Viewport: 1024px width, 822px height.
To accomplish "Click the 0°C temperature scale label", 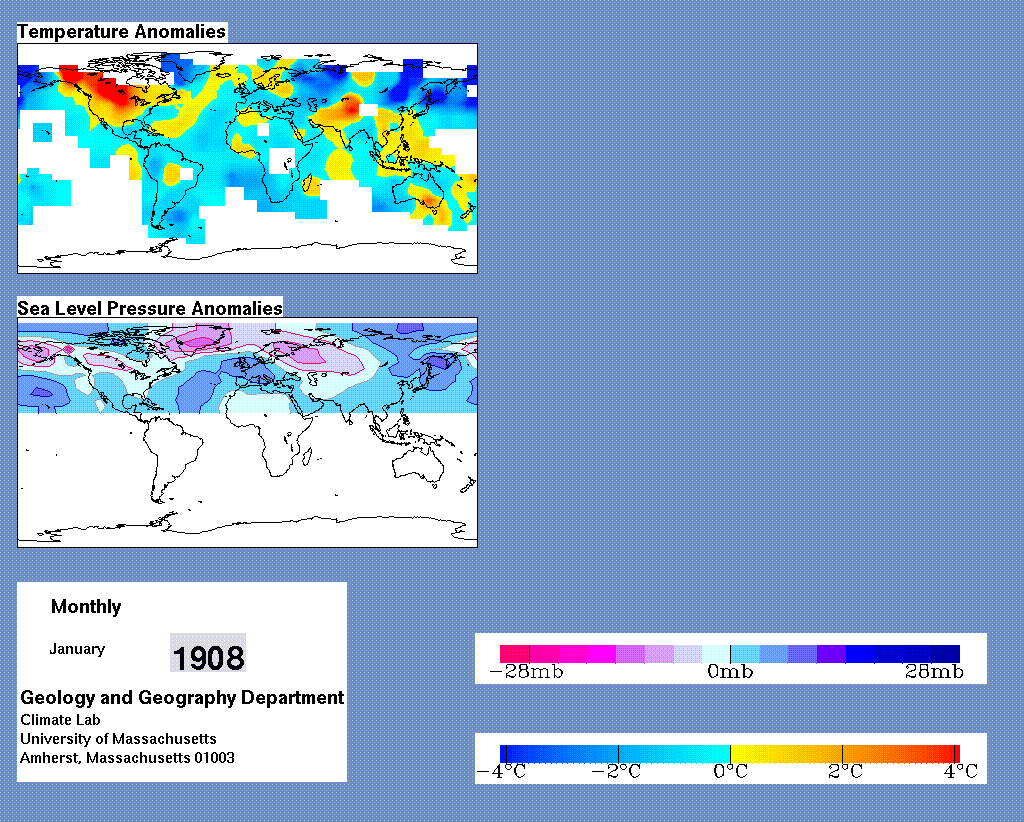I will coord(730,772).
